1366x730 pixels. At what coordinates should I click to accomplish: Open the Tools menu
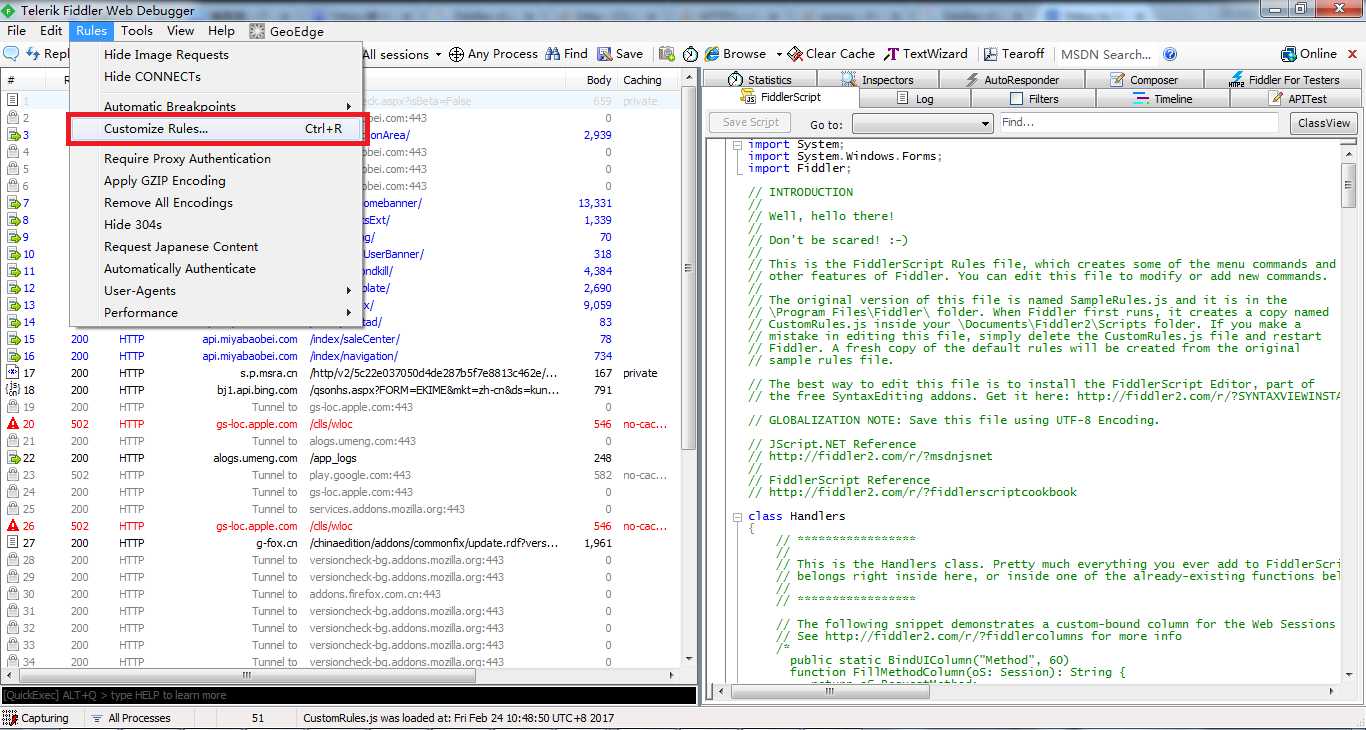tap(137, 31)
